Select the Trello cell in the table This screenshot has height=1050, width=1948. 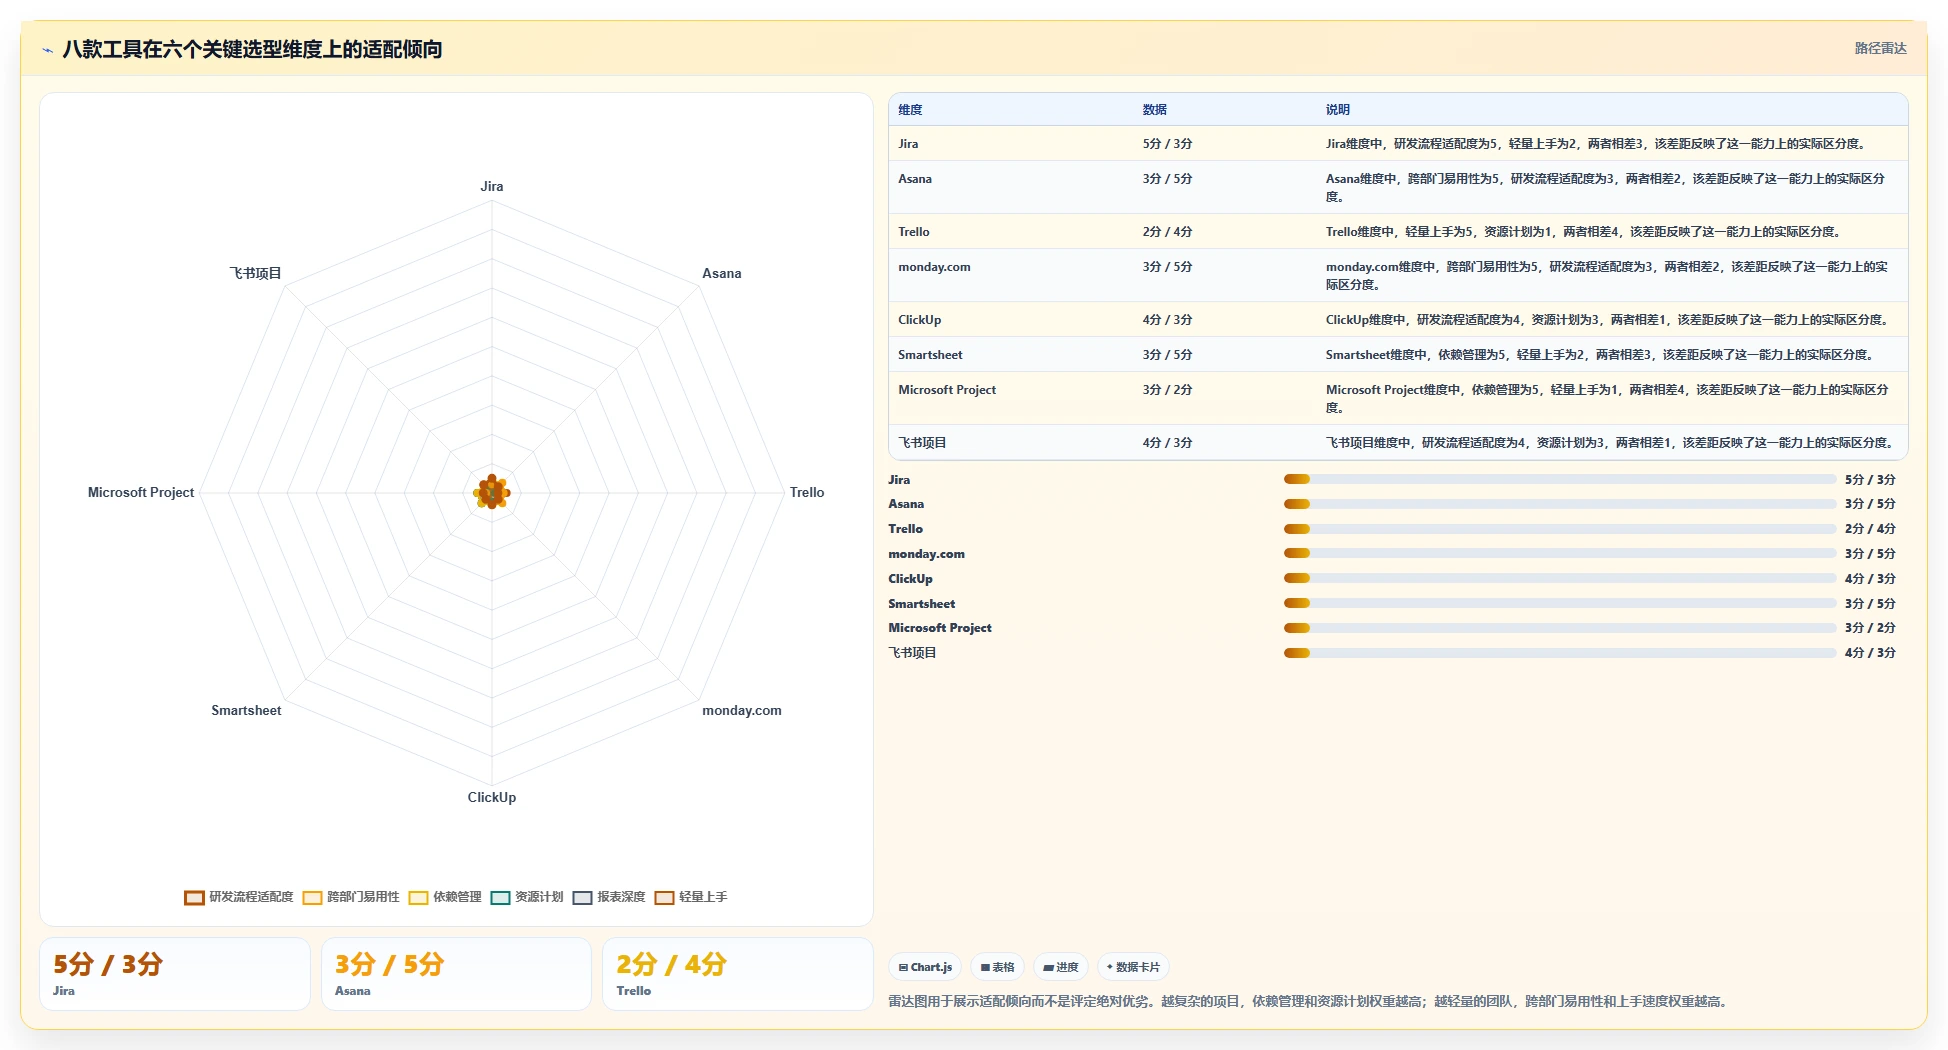pyautogui.click(x=913, y=232)
